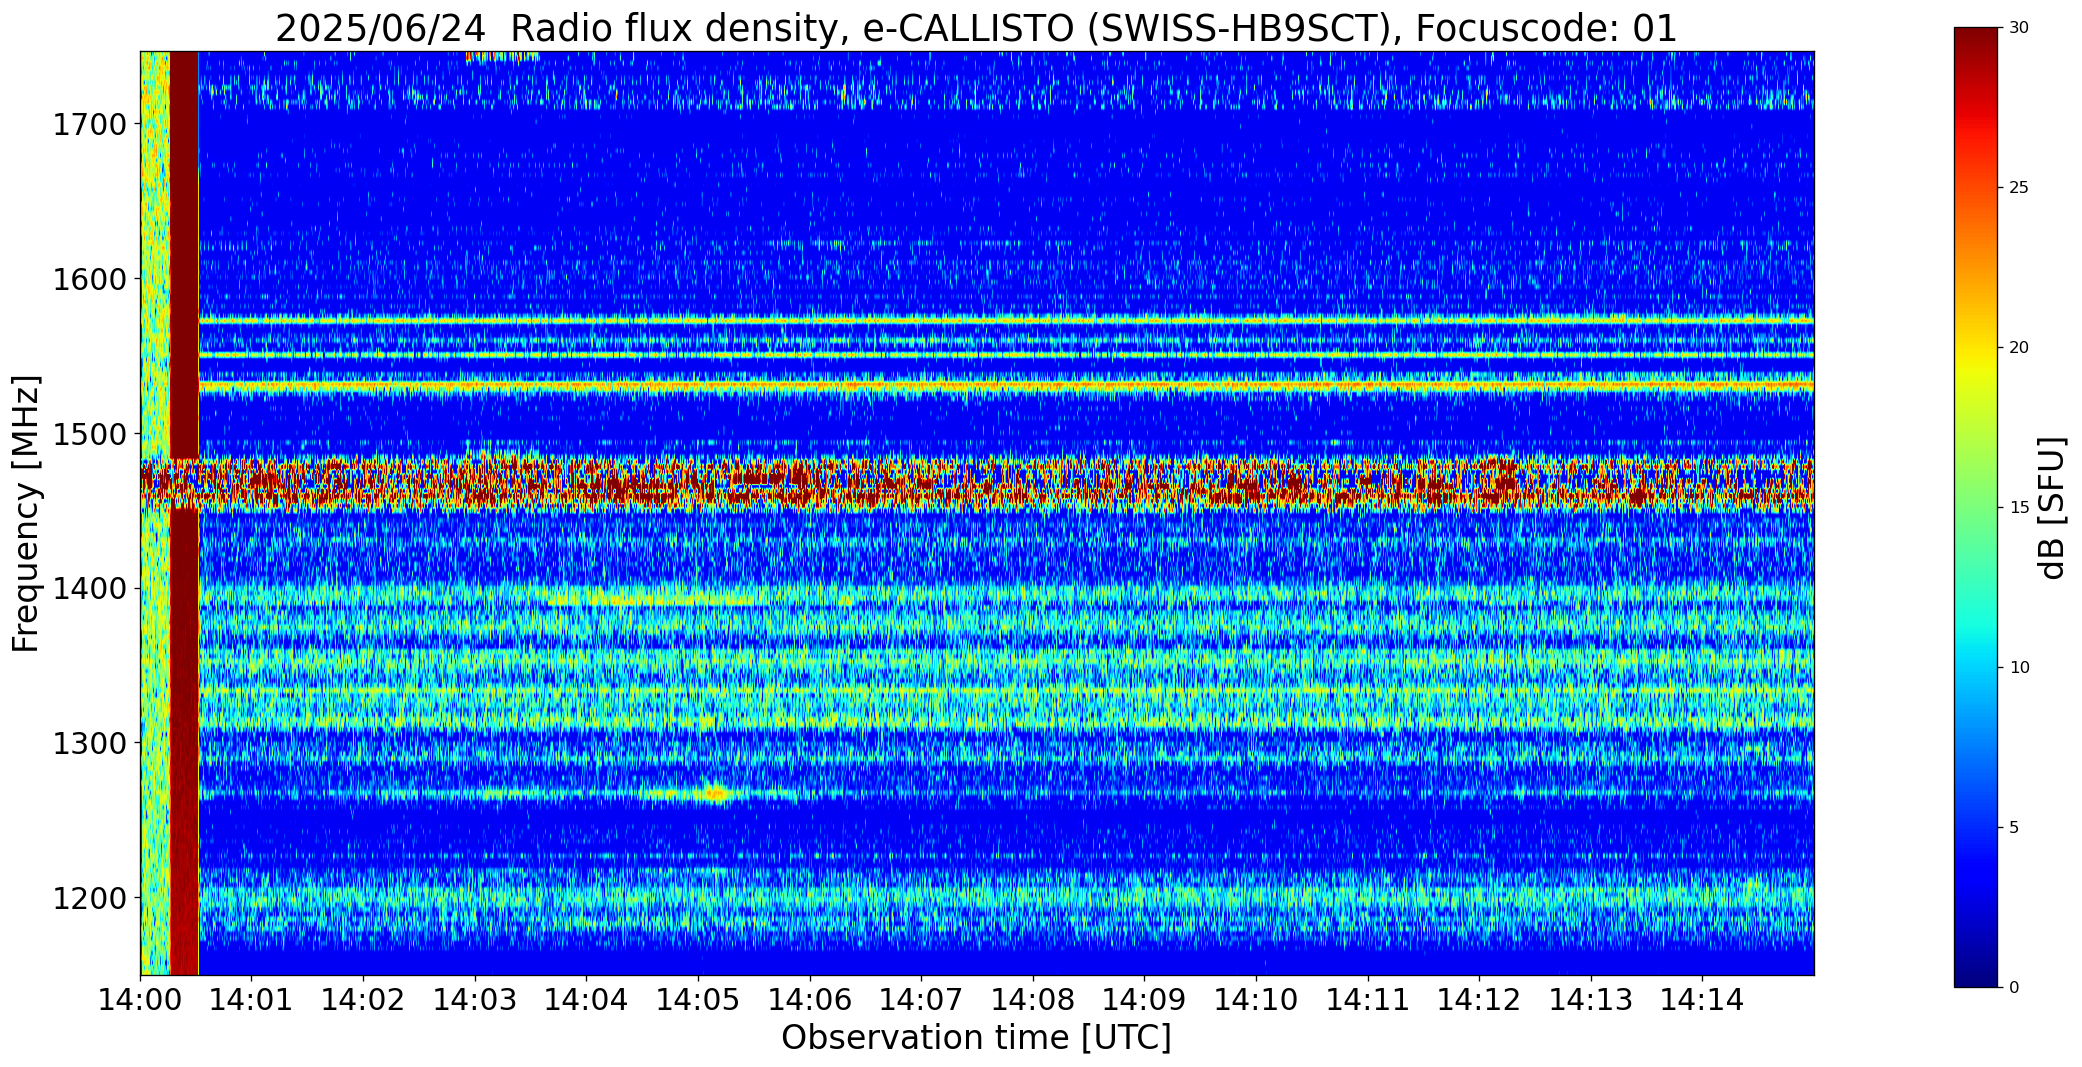Image resolution: width=2082 pixels, height=1067 pixels.
Task: Click the 14:10 time tick label
Action: [x=1256, y=1000]
